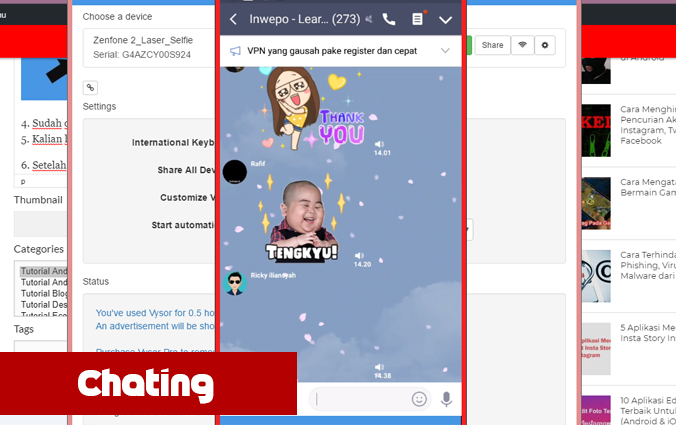Image resolution: width=676 pixels, height=425 pixels.
Task: Open 5 Aplikasi Insta Story article
Action: [x=648, y=333]
